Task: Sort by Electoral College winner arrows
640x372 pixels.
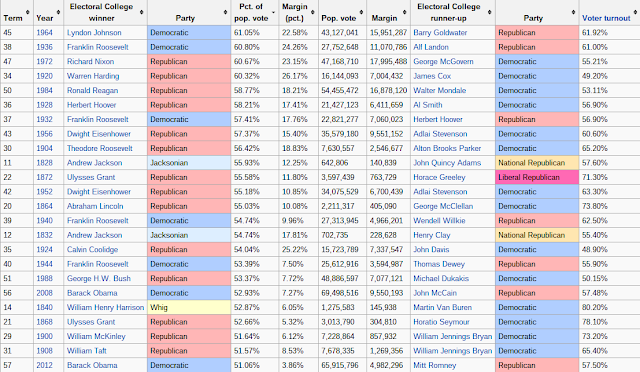Action: (x=141, y=12)
